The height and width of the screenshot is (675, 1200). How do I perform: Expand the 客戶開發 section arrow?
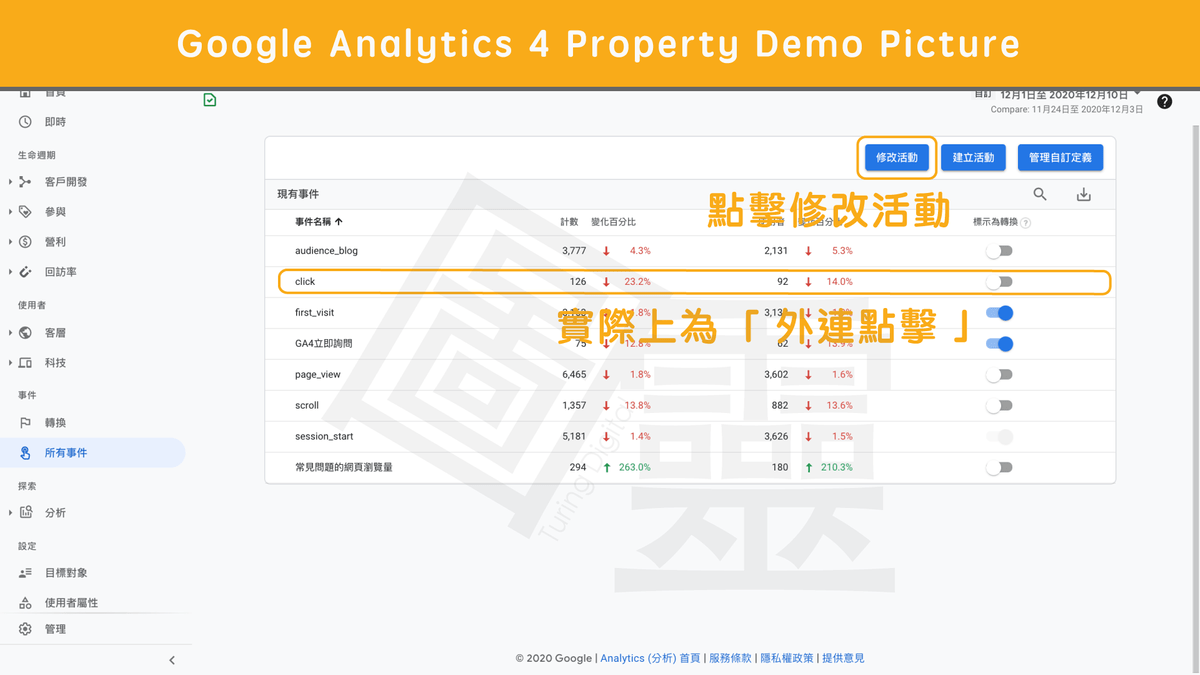coord(10,182)
